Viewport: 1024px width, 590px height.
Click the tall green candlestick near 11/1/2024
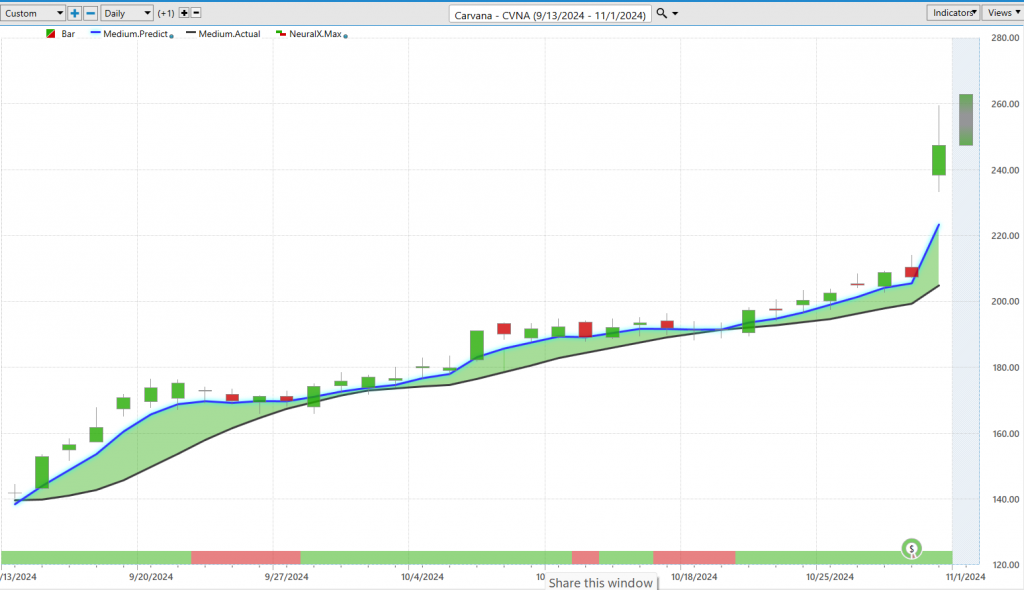(x=939, y=160)
